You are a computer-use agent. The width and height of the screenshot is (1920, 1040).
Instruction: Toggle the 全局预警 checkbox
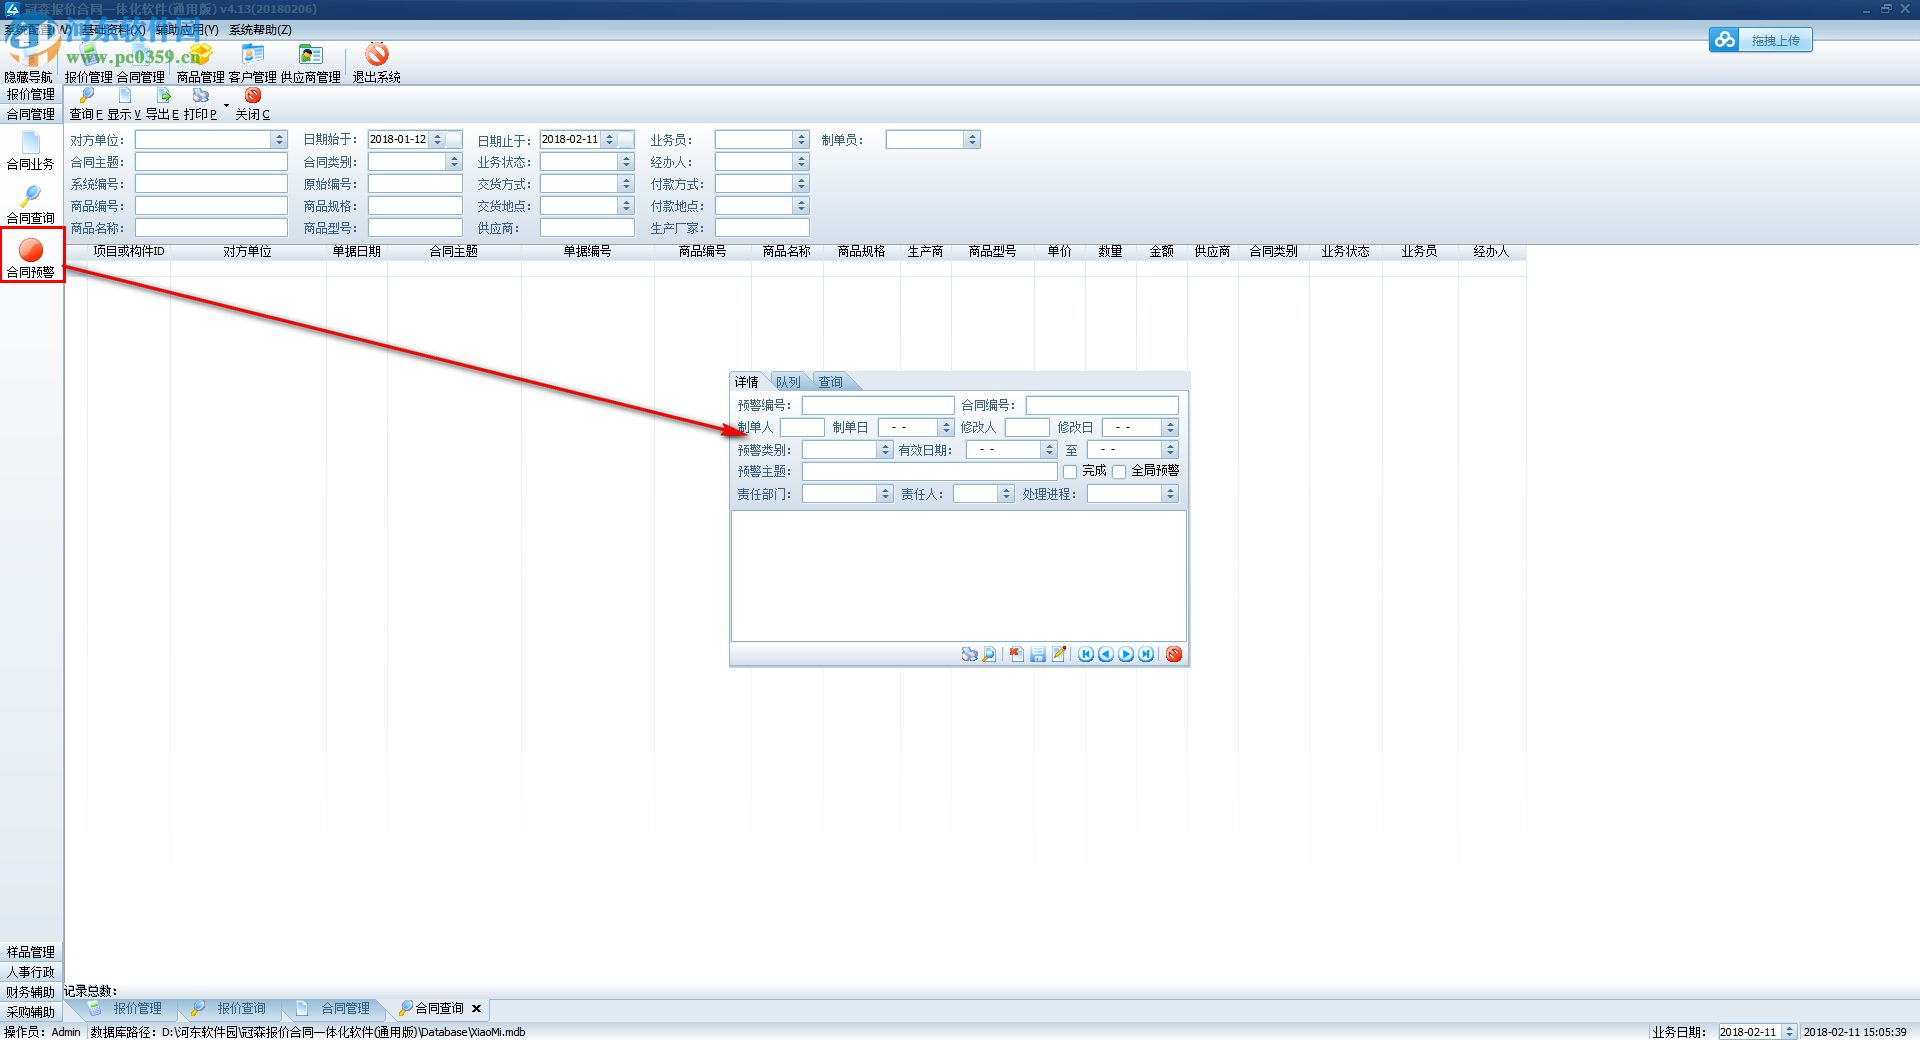[1119, 471]
